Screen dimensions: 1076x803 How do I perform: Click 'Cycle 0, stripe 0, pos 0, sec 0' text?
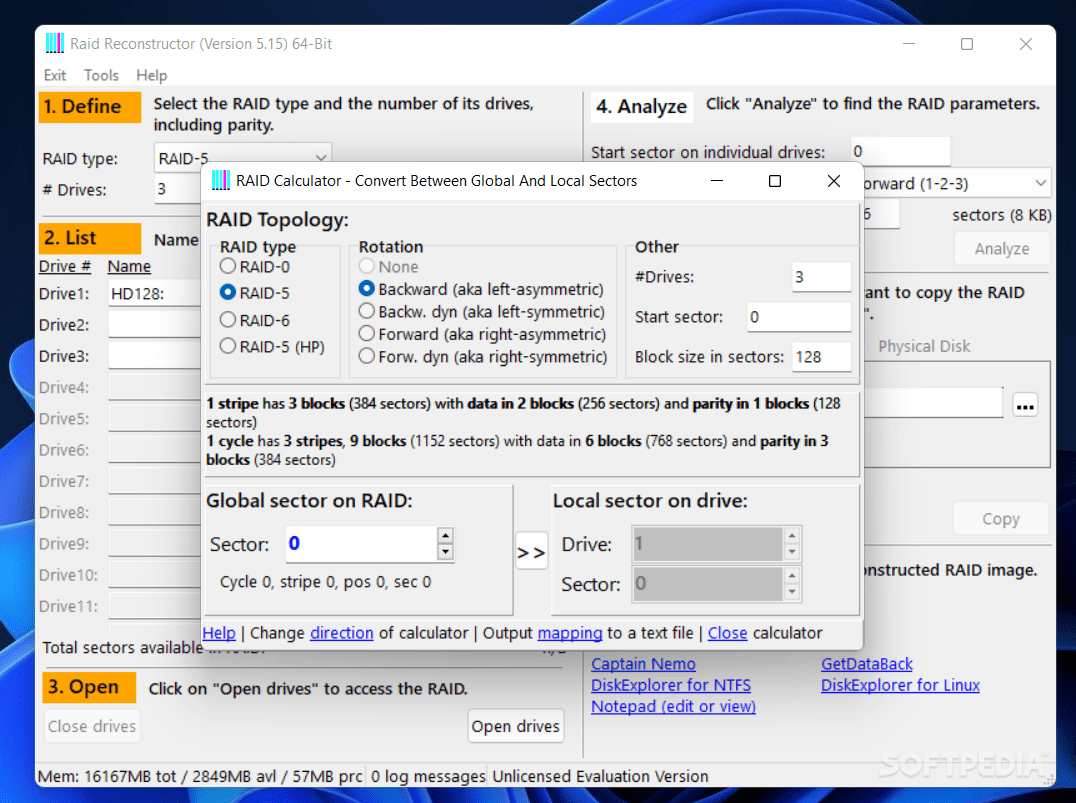325,582
